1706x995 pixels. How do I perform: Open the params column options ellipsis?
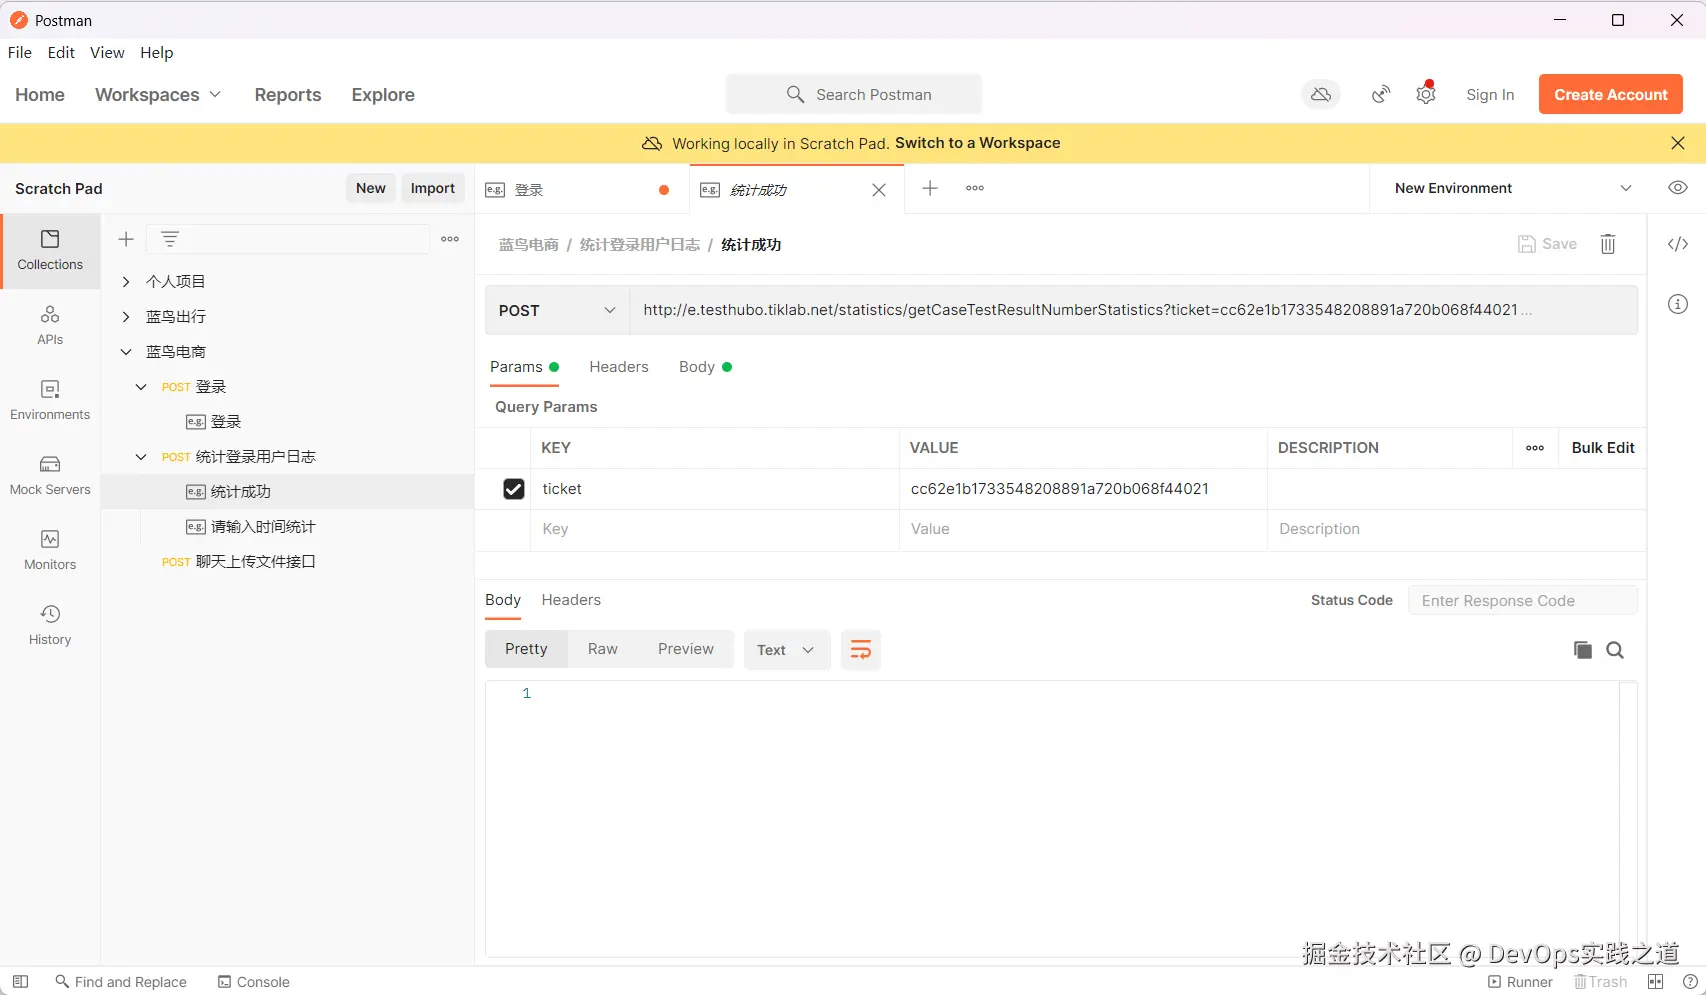(1535, 448)
